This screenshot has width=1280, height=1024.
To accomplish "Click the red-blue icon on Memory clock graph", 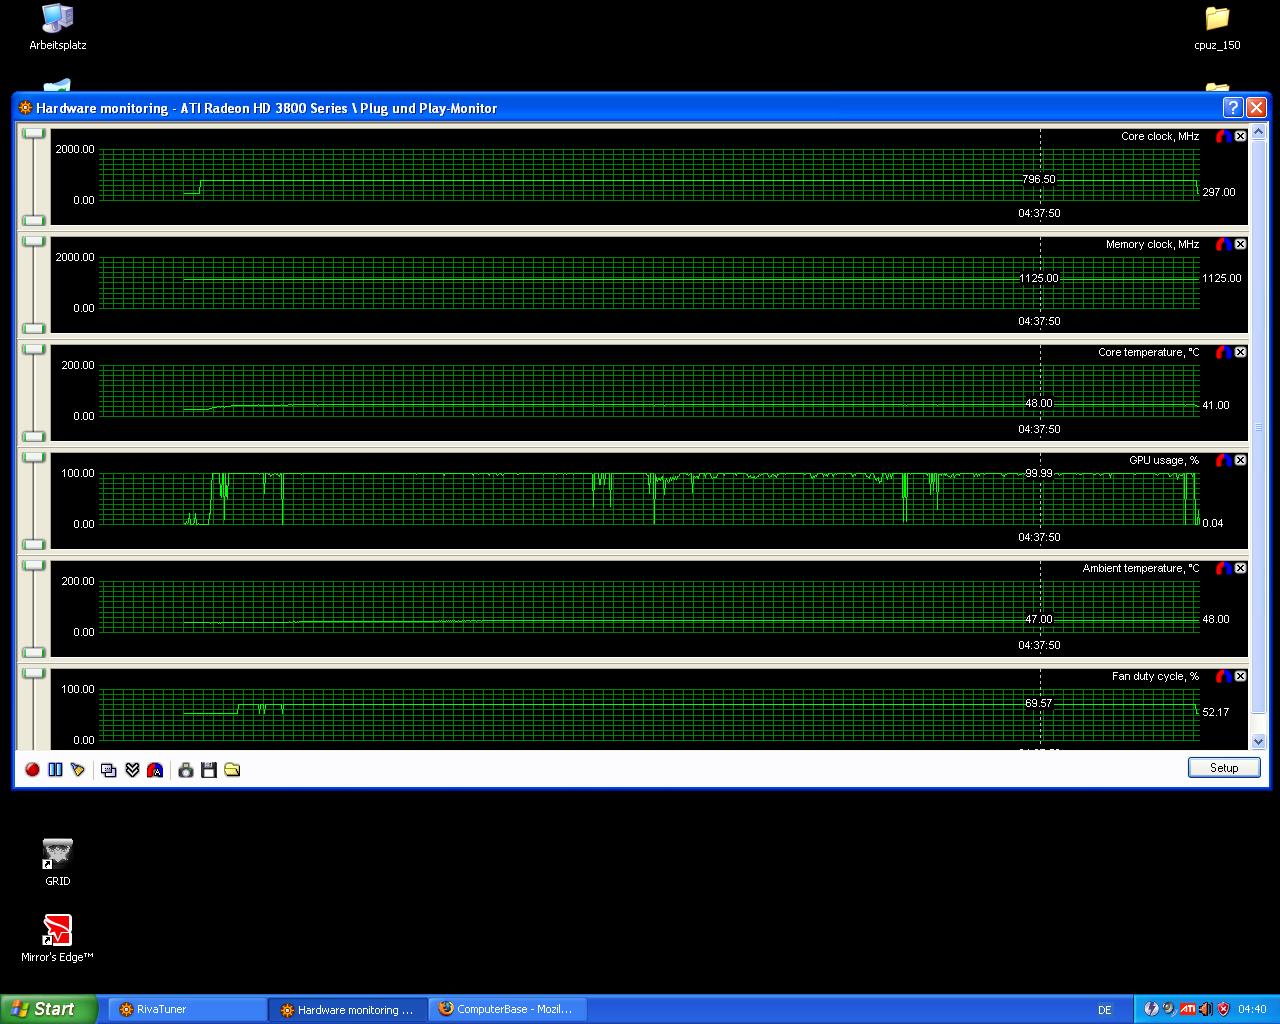I will click(x=1223, y=244).
